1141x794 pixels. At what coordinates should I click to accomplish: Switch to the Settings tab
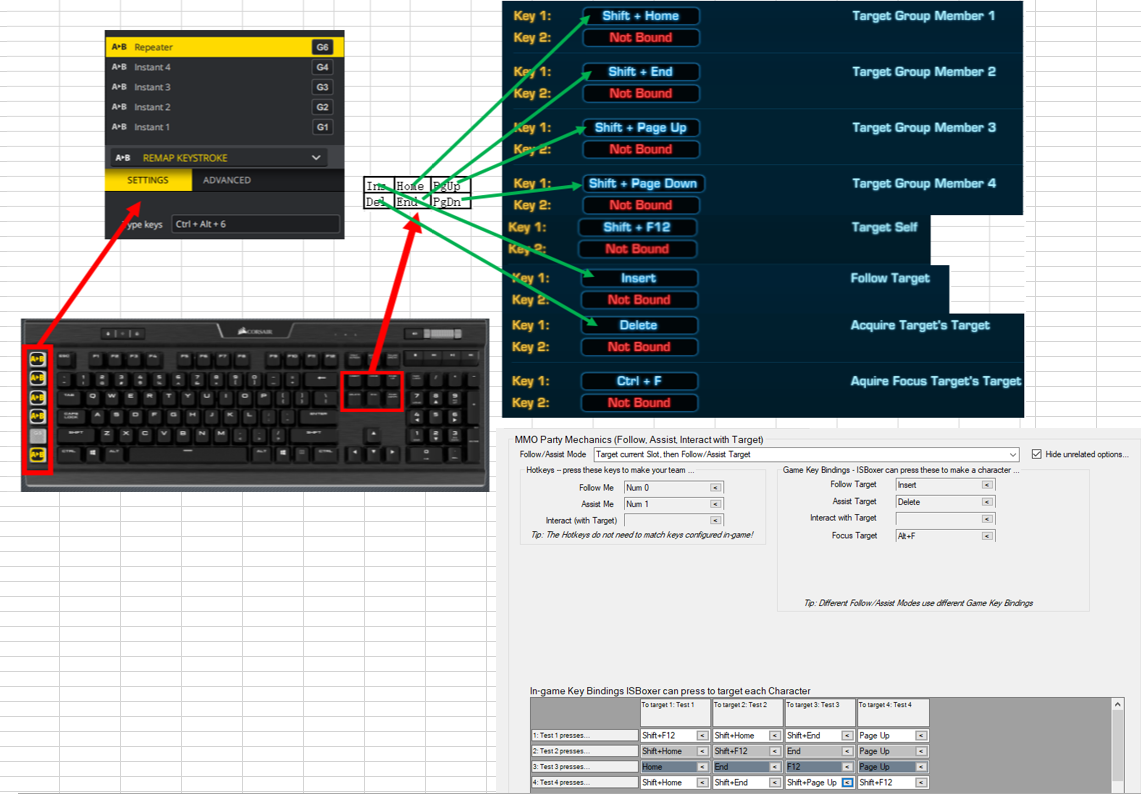(148, 180)
